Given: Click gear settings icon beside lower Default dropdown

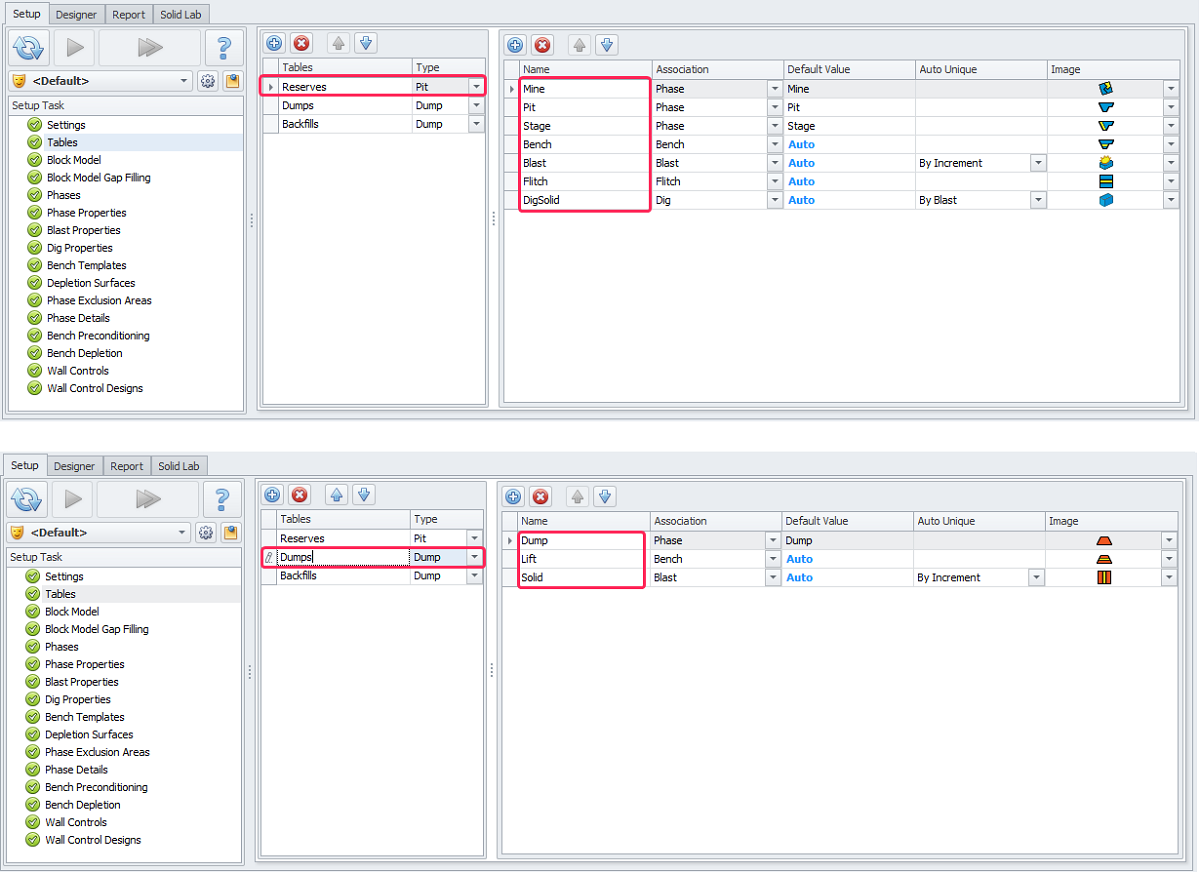Looking at the screenshot, I should tap(206, 532).
